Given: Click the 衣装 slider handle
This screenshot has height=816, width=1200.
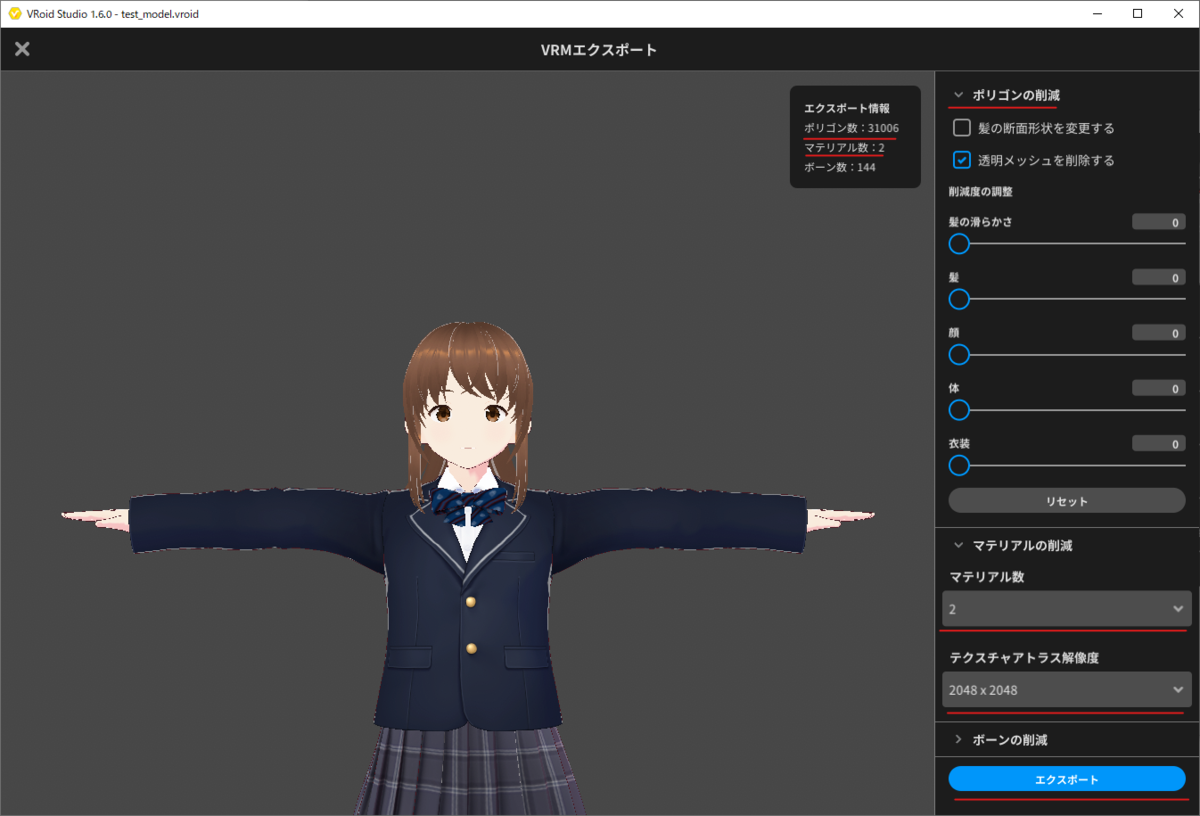Looking at the screenshot, I should [x=959, y=465].
